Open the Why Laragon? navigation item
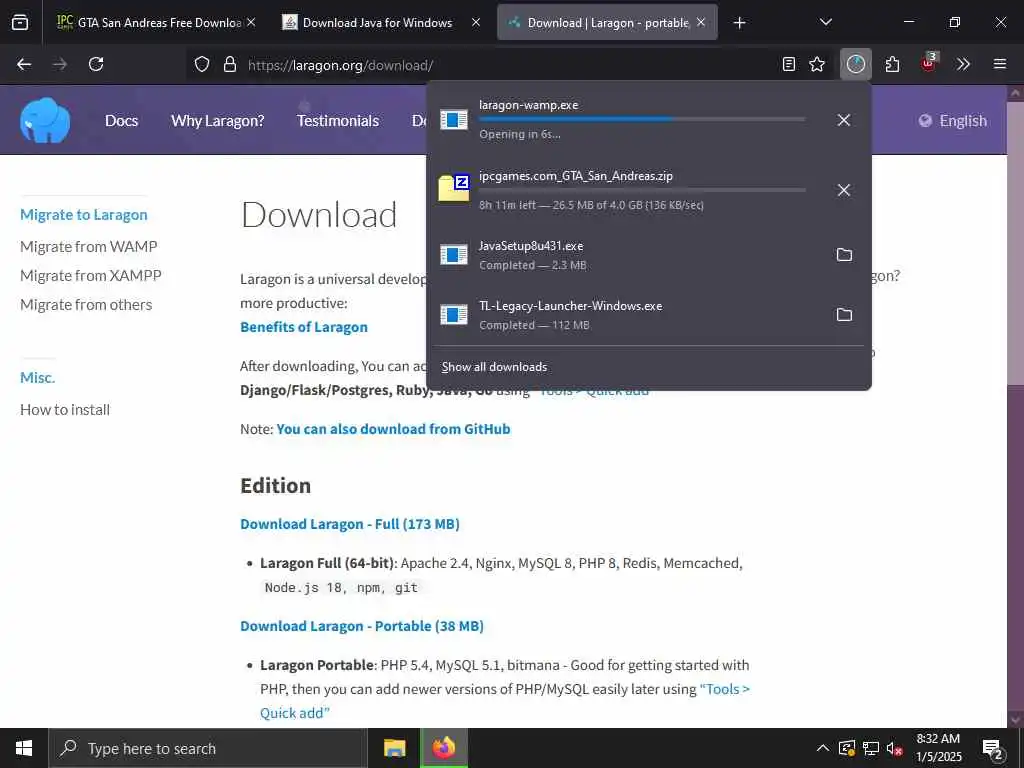 pyautogui.click(x=217, y=121)
